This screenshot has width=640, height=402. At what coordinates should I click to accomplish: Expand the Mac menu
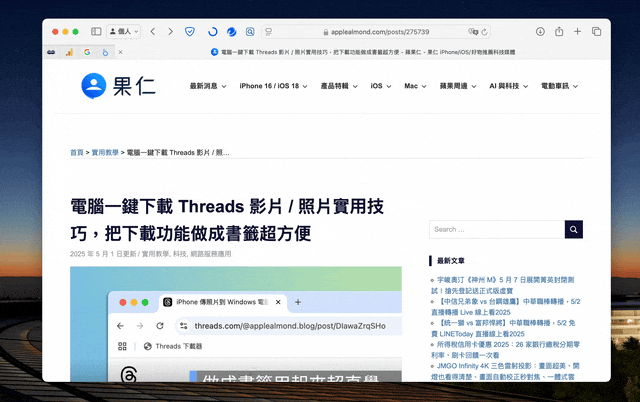[415, 86]
